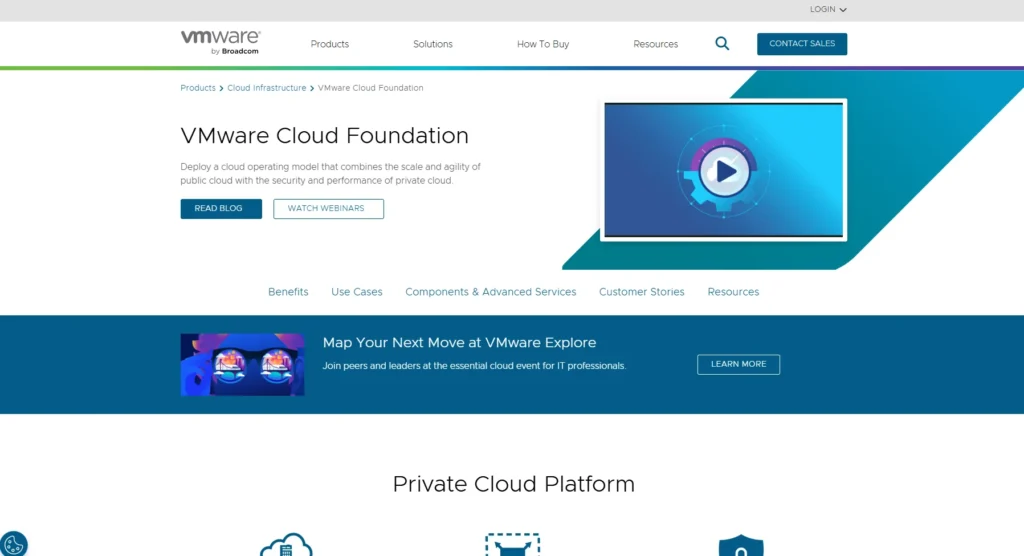This screenshot has height=556, width=1024.
Task: Open the Resources navigation menu
Action: tap(655, 44)
